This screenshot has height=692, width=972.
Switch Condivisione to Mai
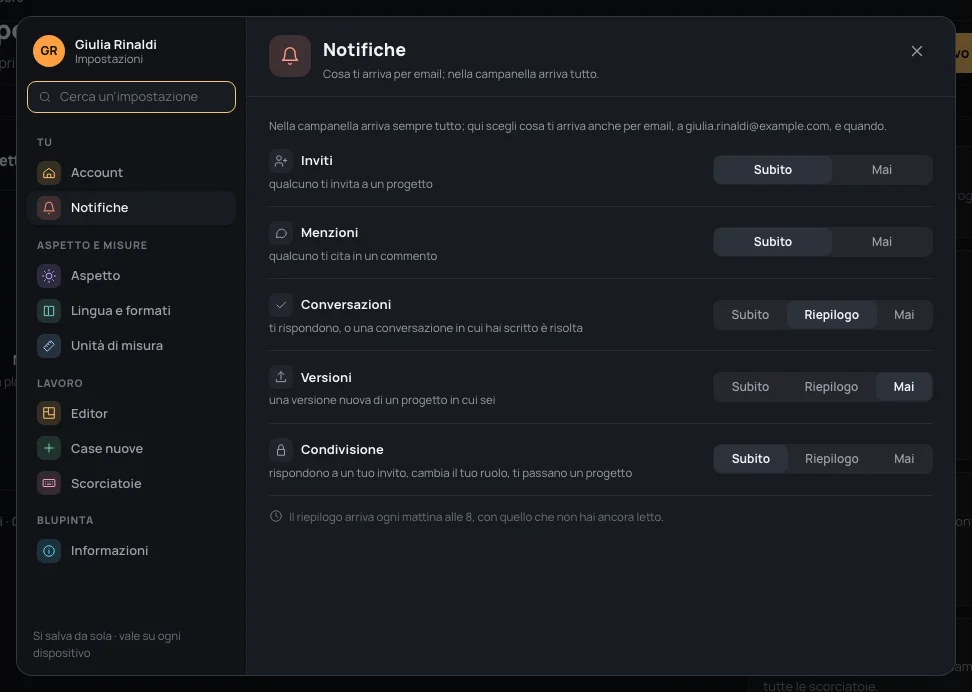904,459
